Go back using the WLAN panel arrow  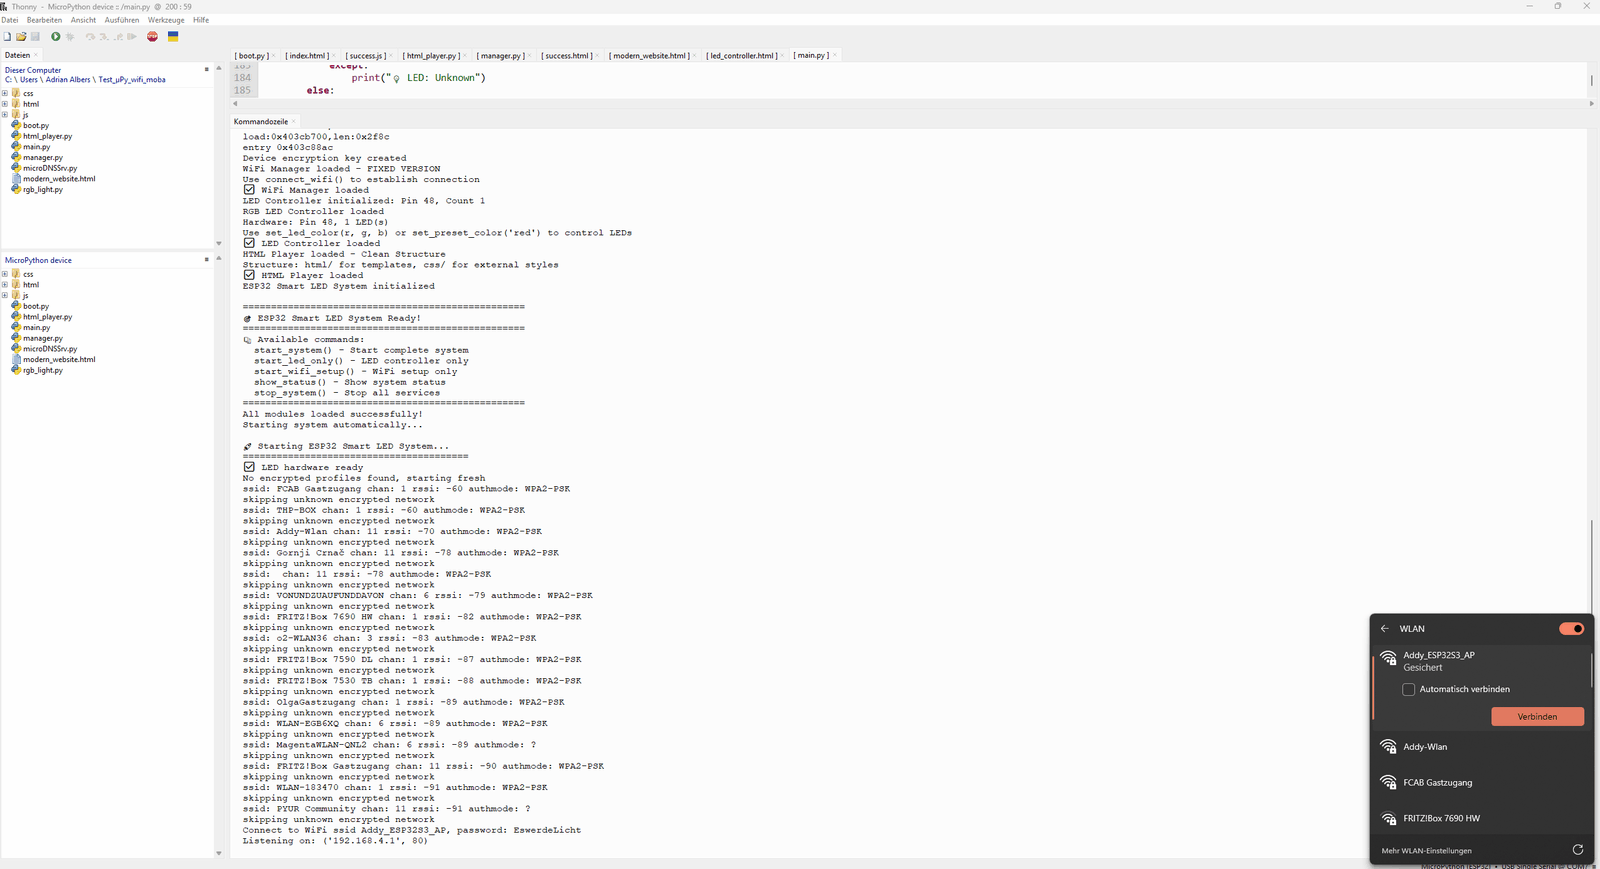coord(1385,629)
